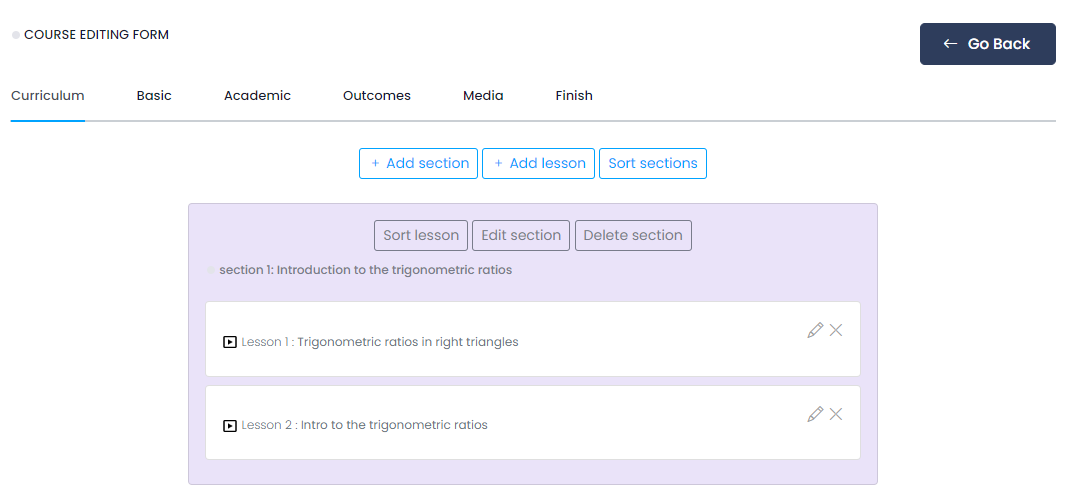Remove Lesson 2 with its X icon
Image resolution: width=1074 pixels, height=491 pixels.
pyautogui.click(x=836, y=414)
